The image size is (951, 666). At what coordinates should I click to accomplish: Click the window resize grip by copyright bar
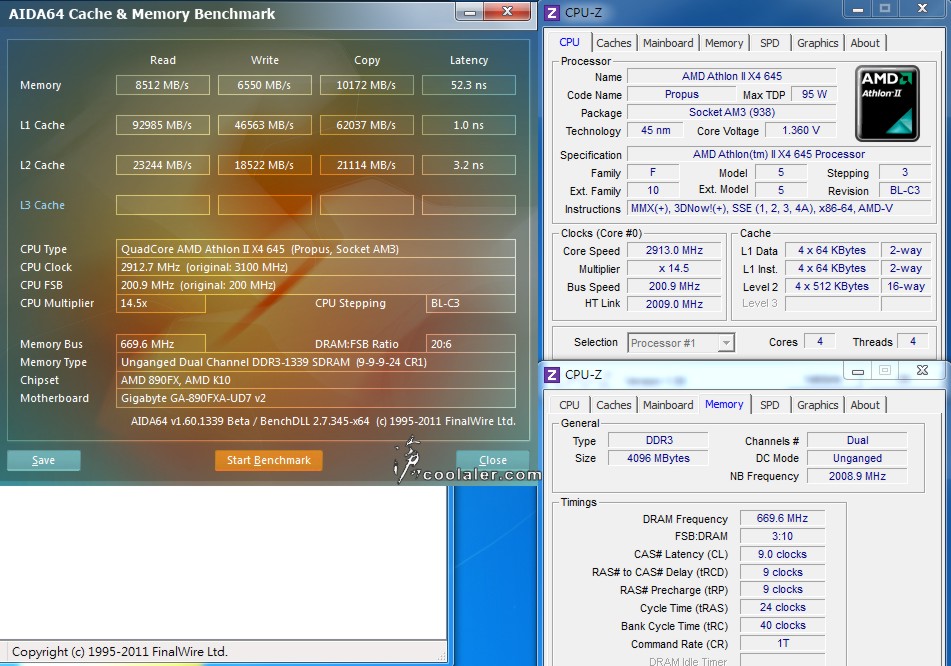[442, 656]
